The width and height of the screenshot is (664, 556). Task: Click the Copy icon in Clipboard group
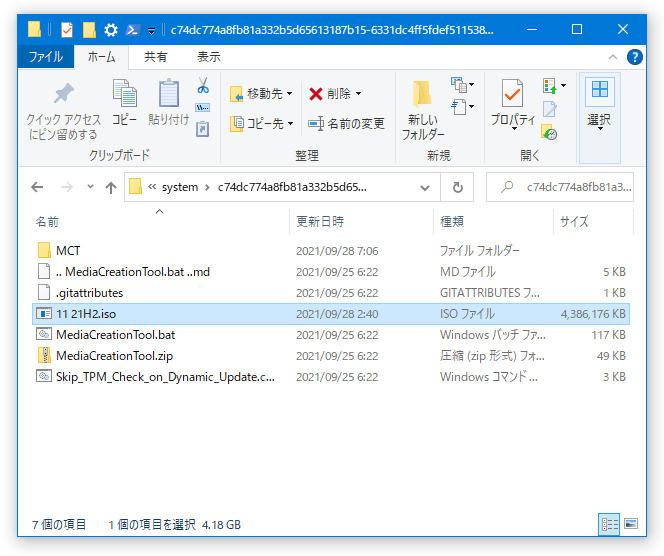pos(124,93)
